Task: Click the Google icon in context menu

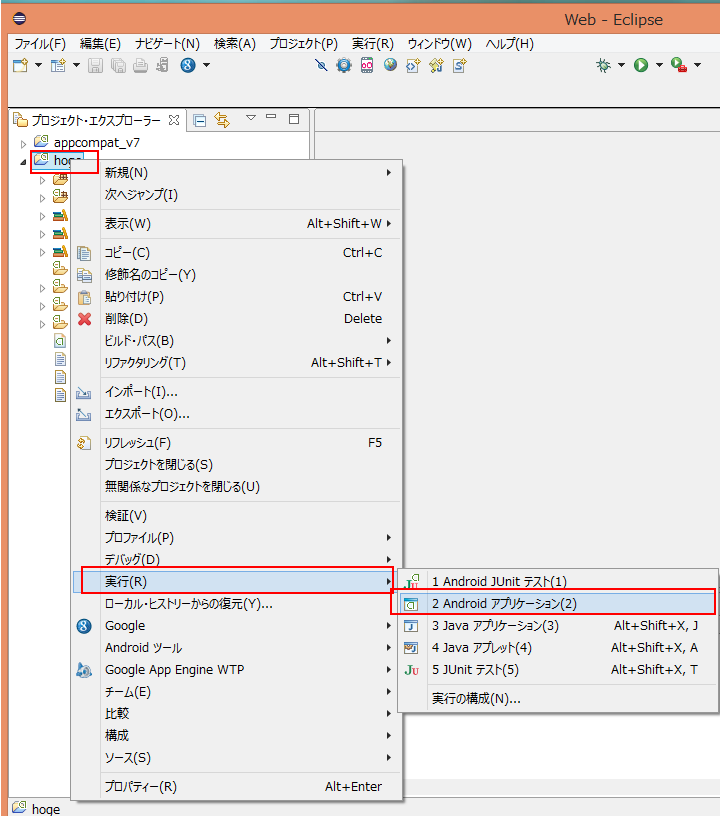Action: point(84,626)
